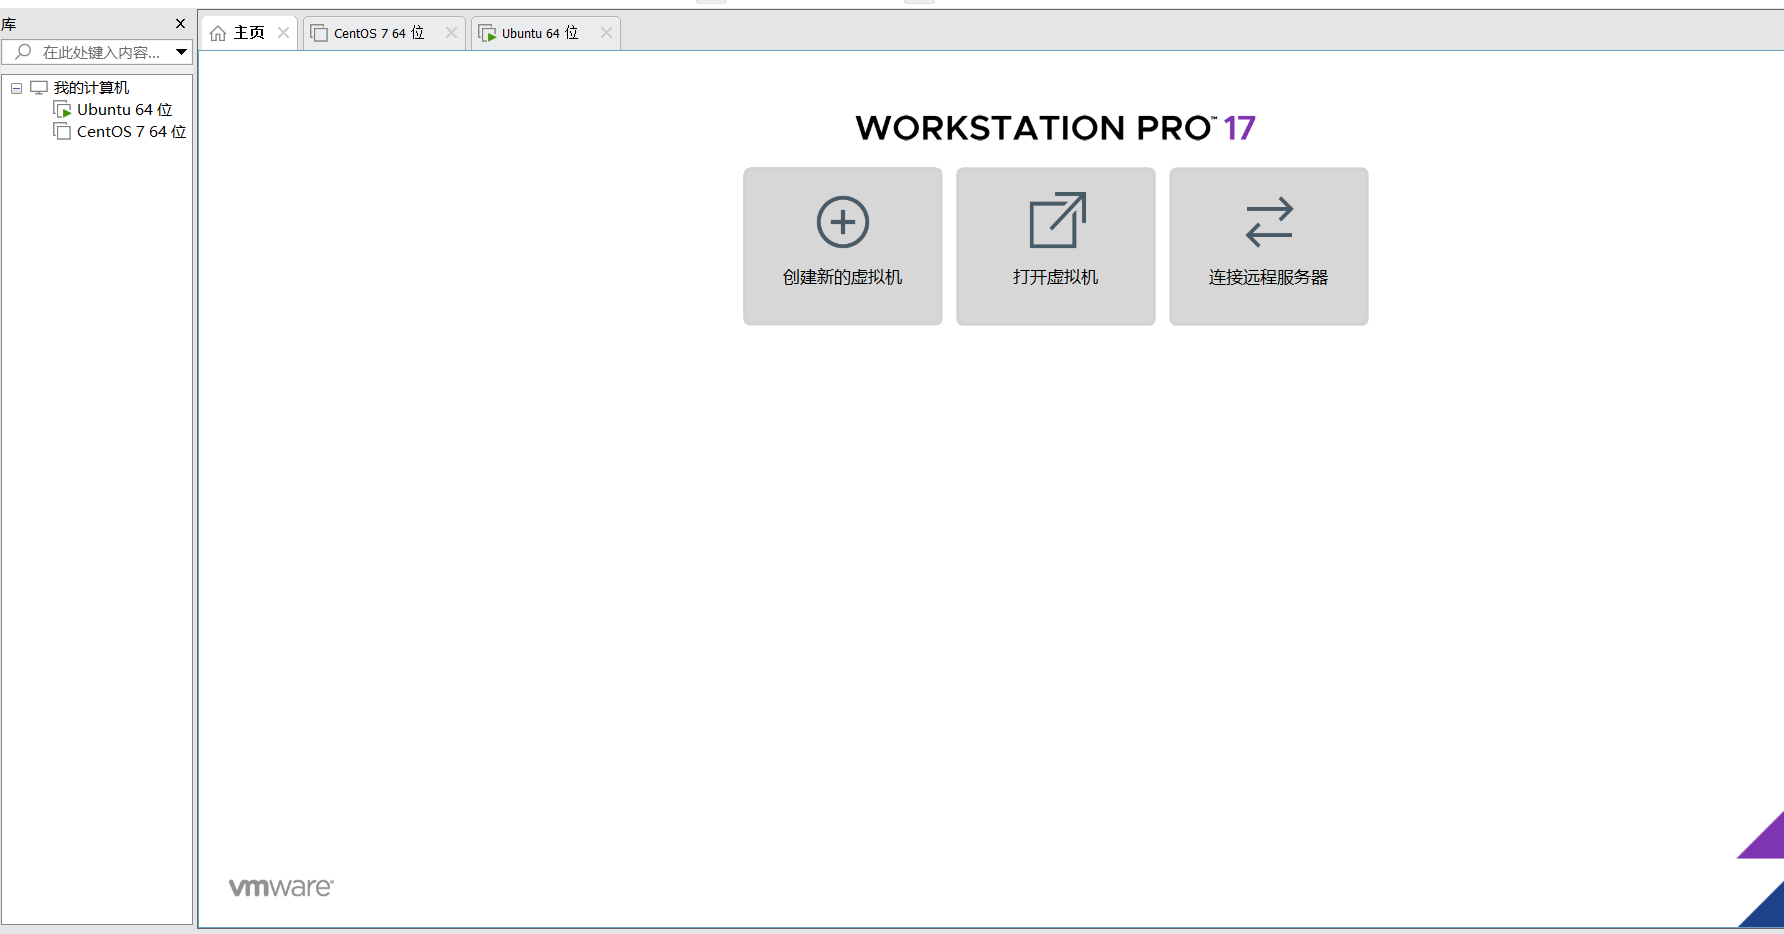1784x934 pixels.
Task: Click the search magnifier icon in library
Action: (23, 52)
